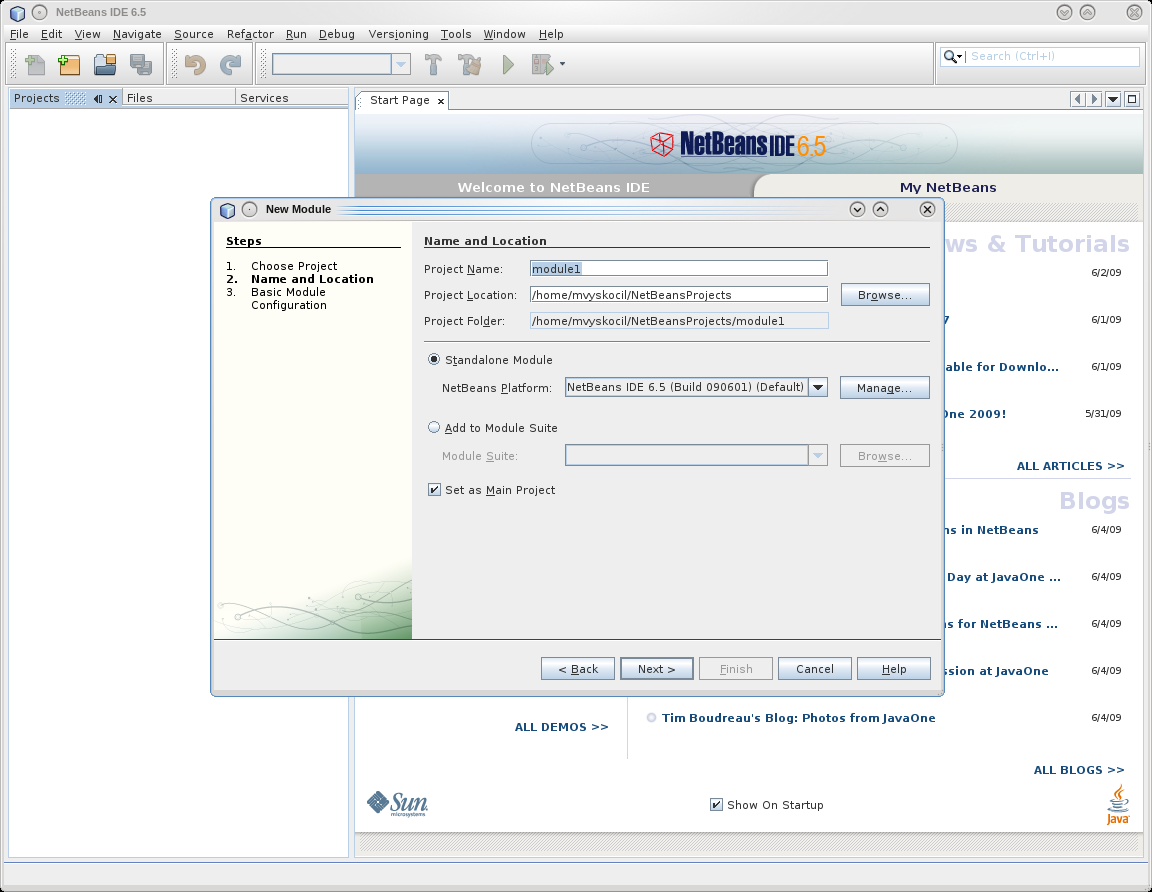Click the 'Choose Project' step text
1152x892 pixels.
coord(294,266)
